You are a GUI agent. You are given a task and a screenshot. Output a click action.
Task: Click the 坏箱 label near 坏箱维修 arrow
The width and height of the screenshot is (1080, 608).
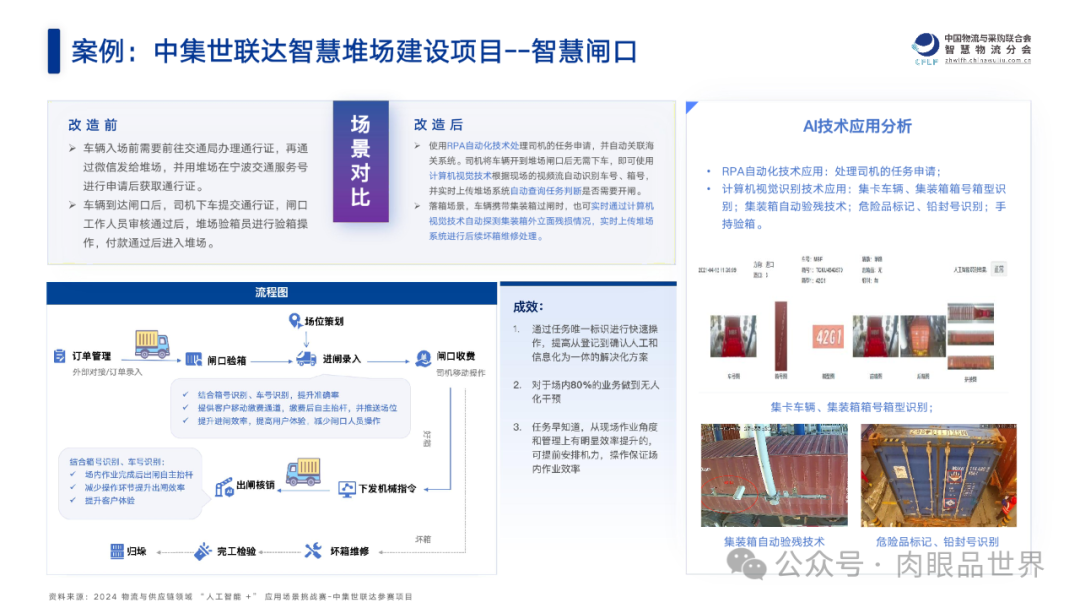coord(423,539)
